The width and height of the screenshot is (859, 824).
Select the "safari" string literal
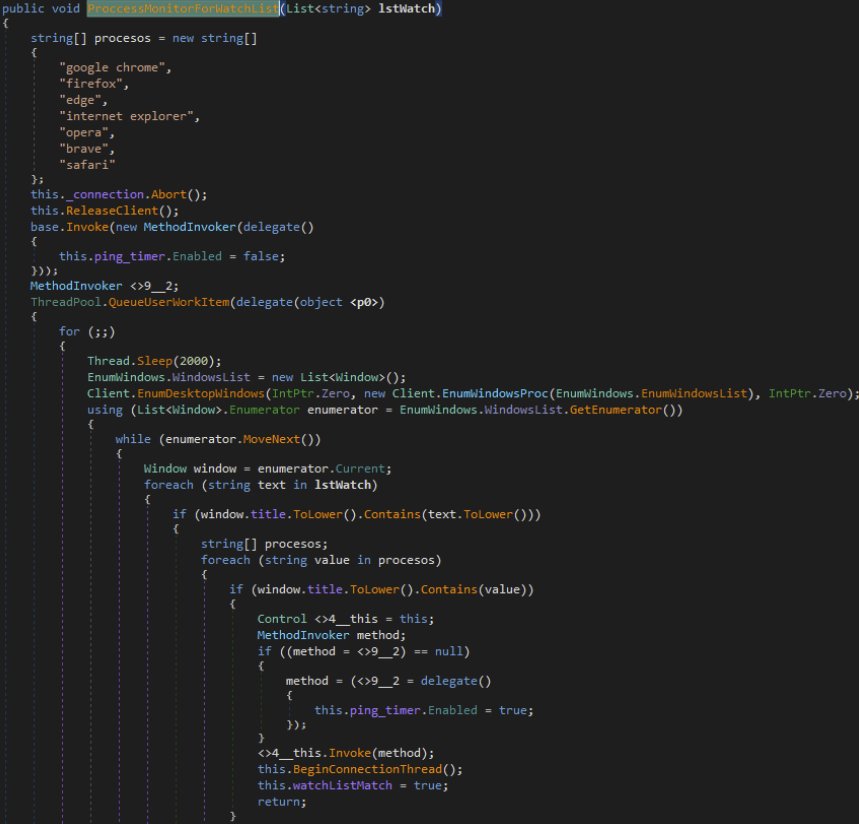coord(87,165)
